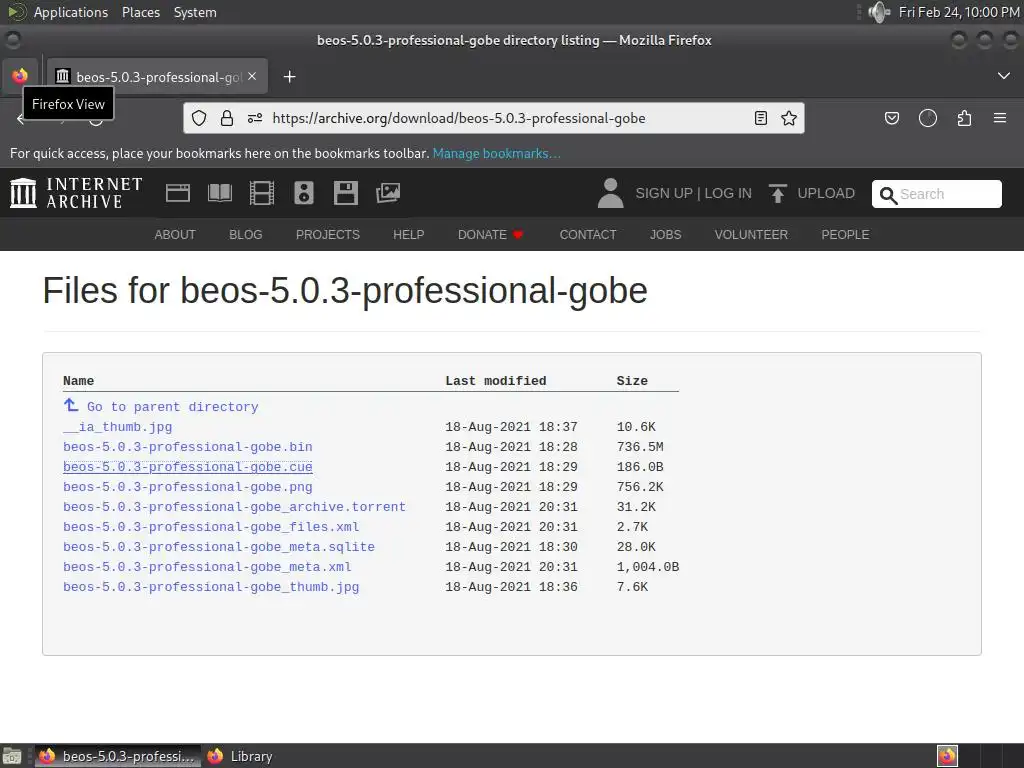This screenshot has width=1024, height=768.
Task: Expand the list all tabs chevron
Action: 1004,76
